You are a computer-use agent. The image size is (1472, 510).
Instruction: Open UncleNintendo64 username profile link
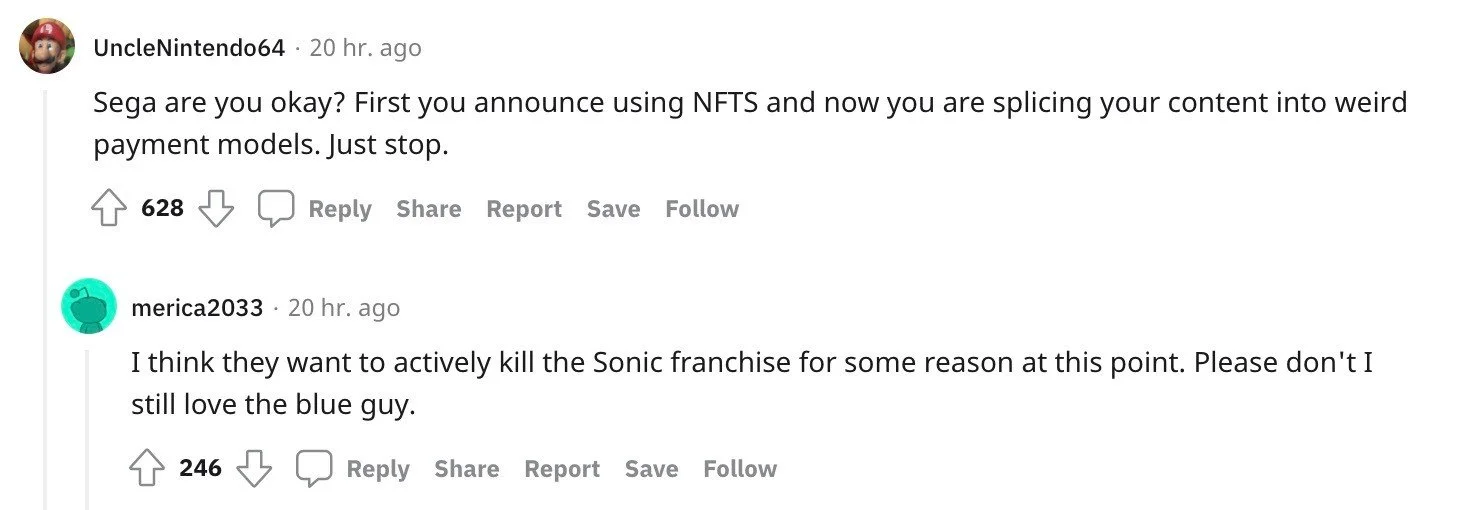point(189,47)
